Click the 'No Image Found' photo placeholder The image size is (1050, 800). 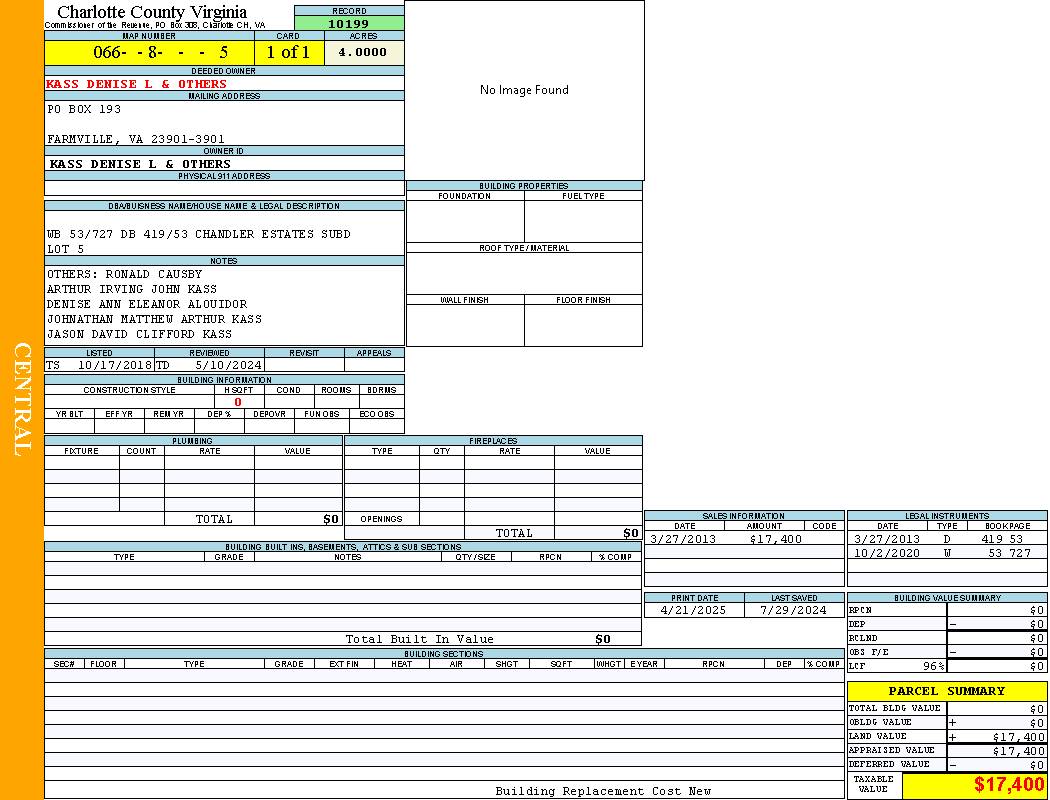tap(524, 90)
